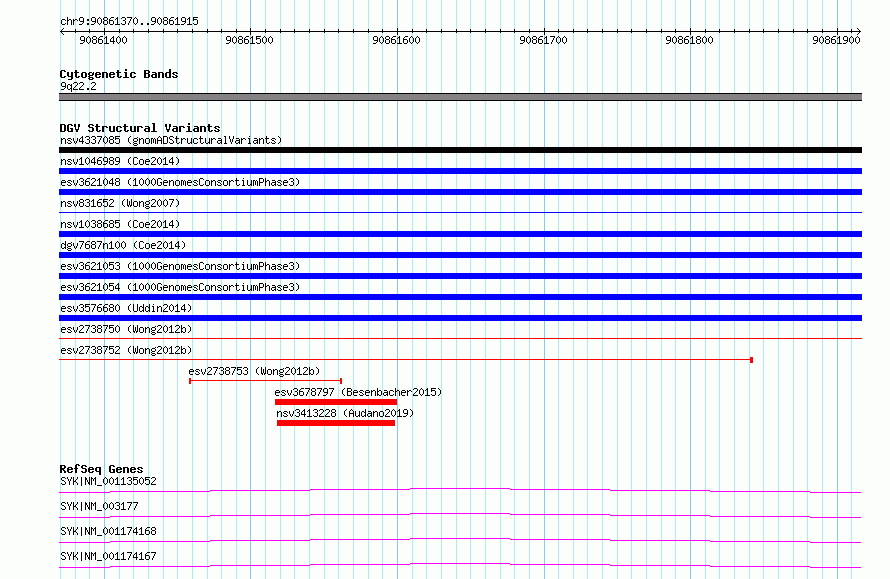Click ruler position 90861700
The width and height of the screenshot is (890, 579).
(x=543, y=40)
